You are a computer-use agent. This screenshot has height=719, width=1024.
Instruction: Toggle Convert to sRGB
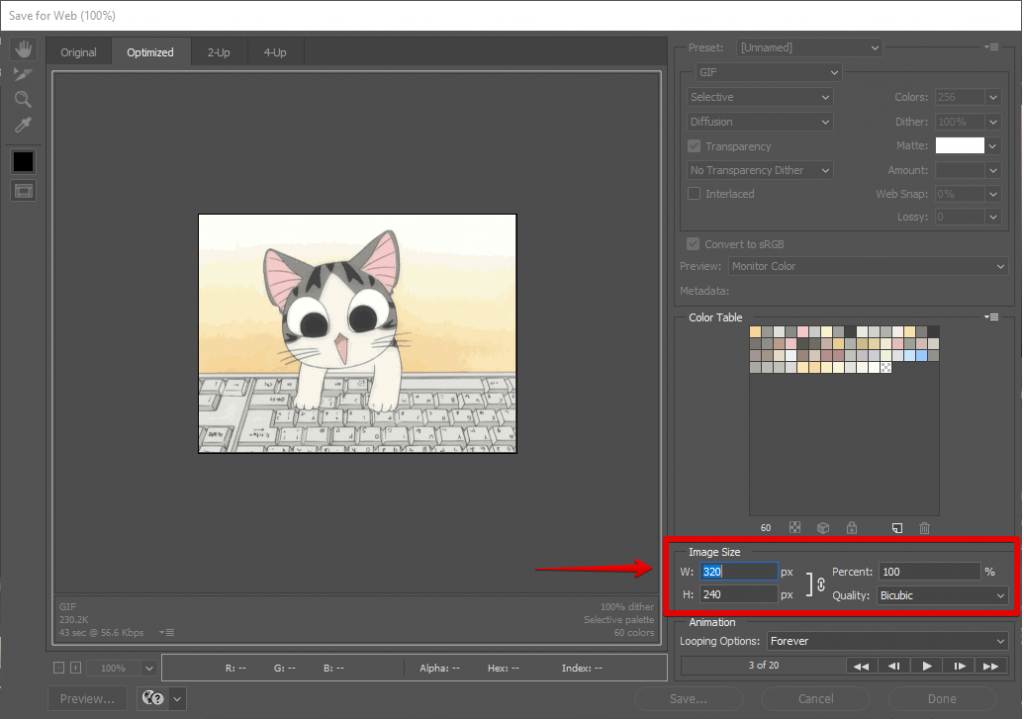693,243
